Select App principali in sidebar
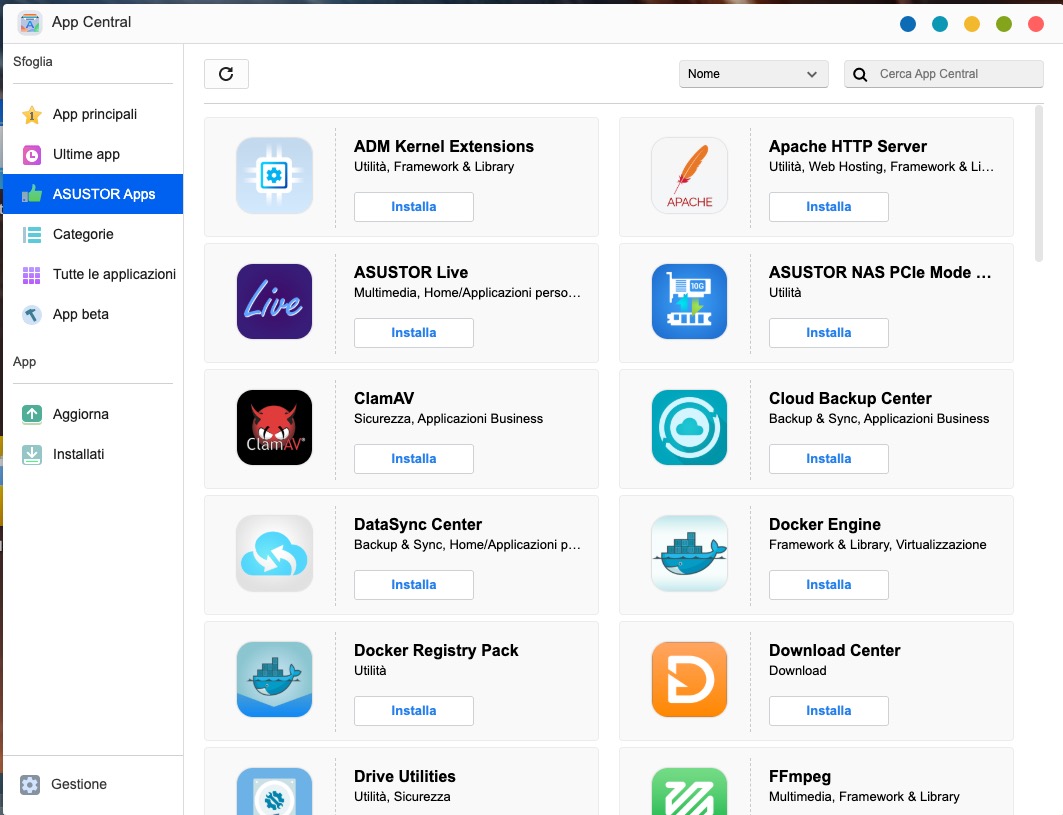Viewport: 1063px width, 815px height. pos(93,115)
